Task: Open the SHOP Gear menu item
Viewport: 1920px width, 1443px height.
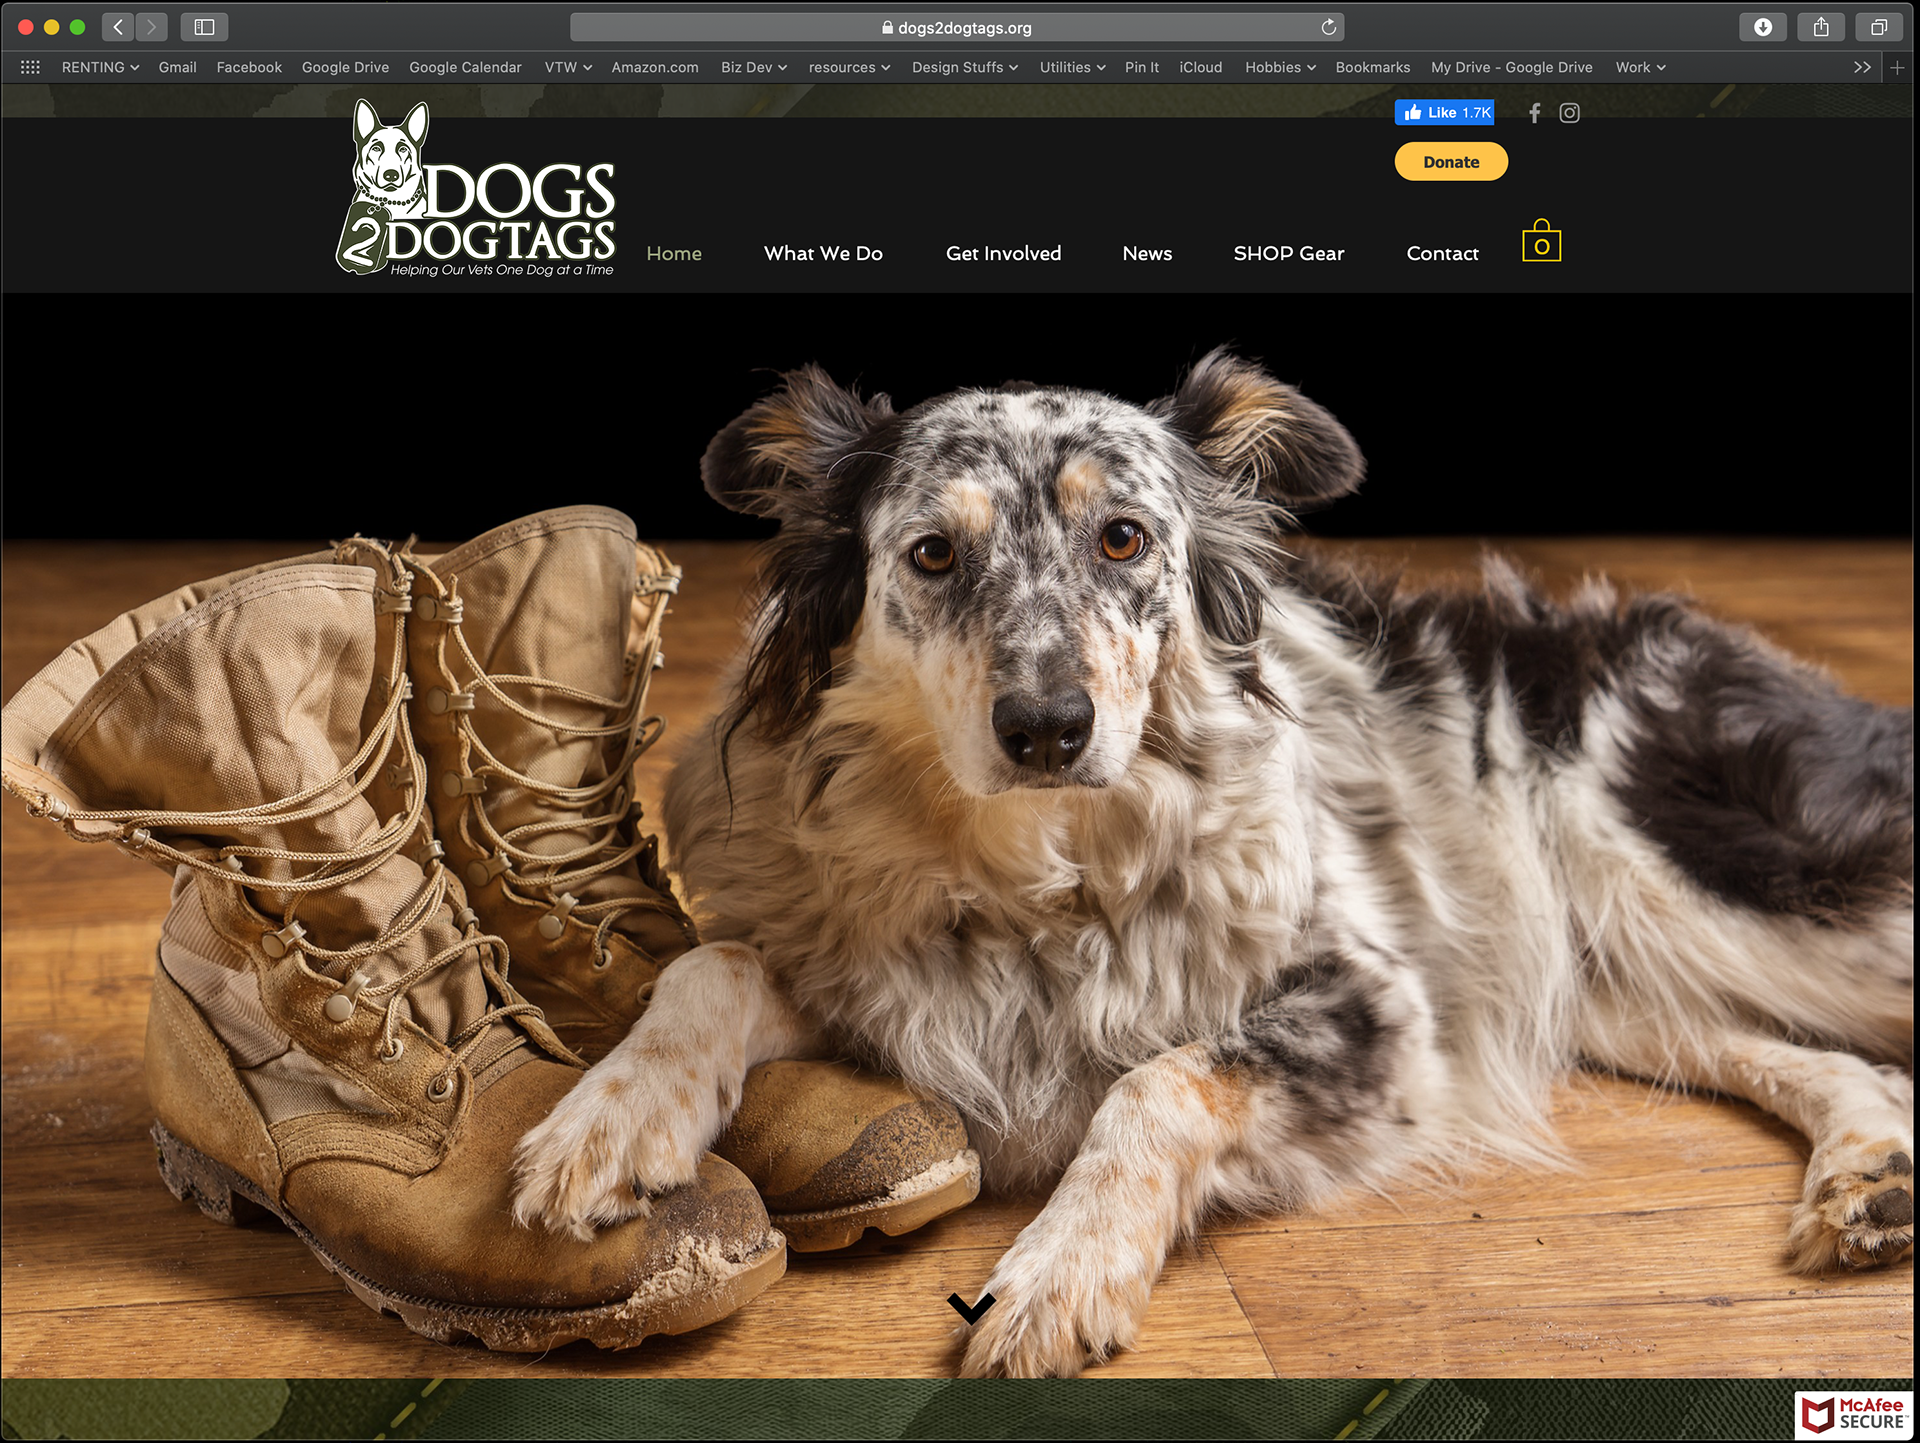Action: 1288,253
